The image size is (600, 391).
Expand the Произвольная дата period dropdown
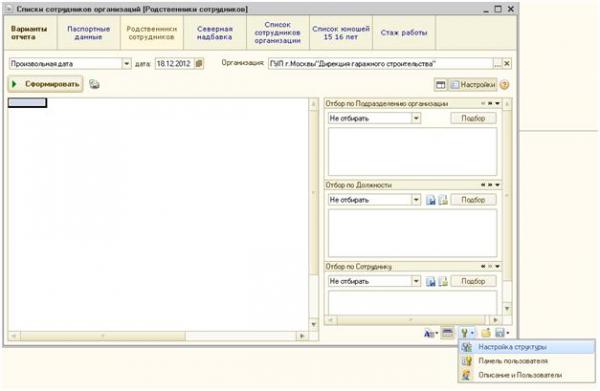[x=126, y=64]
